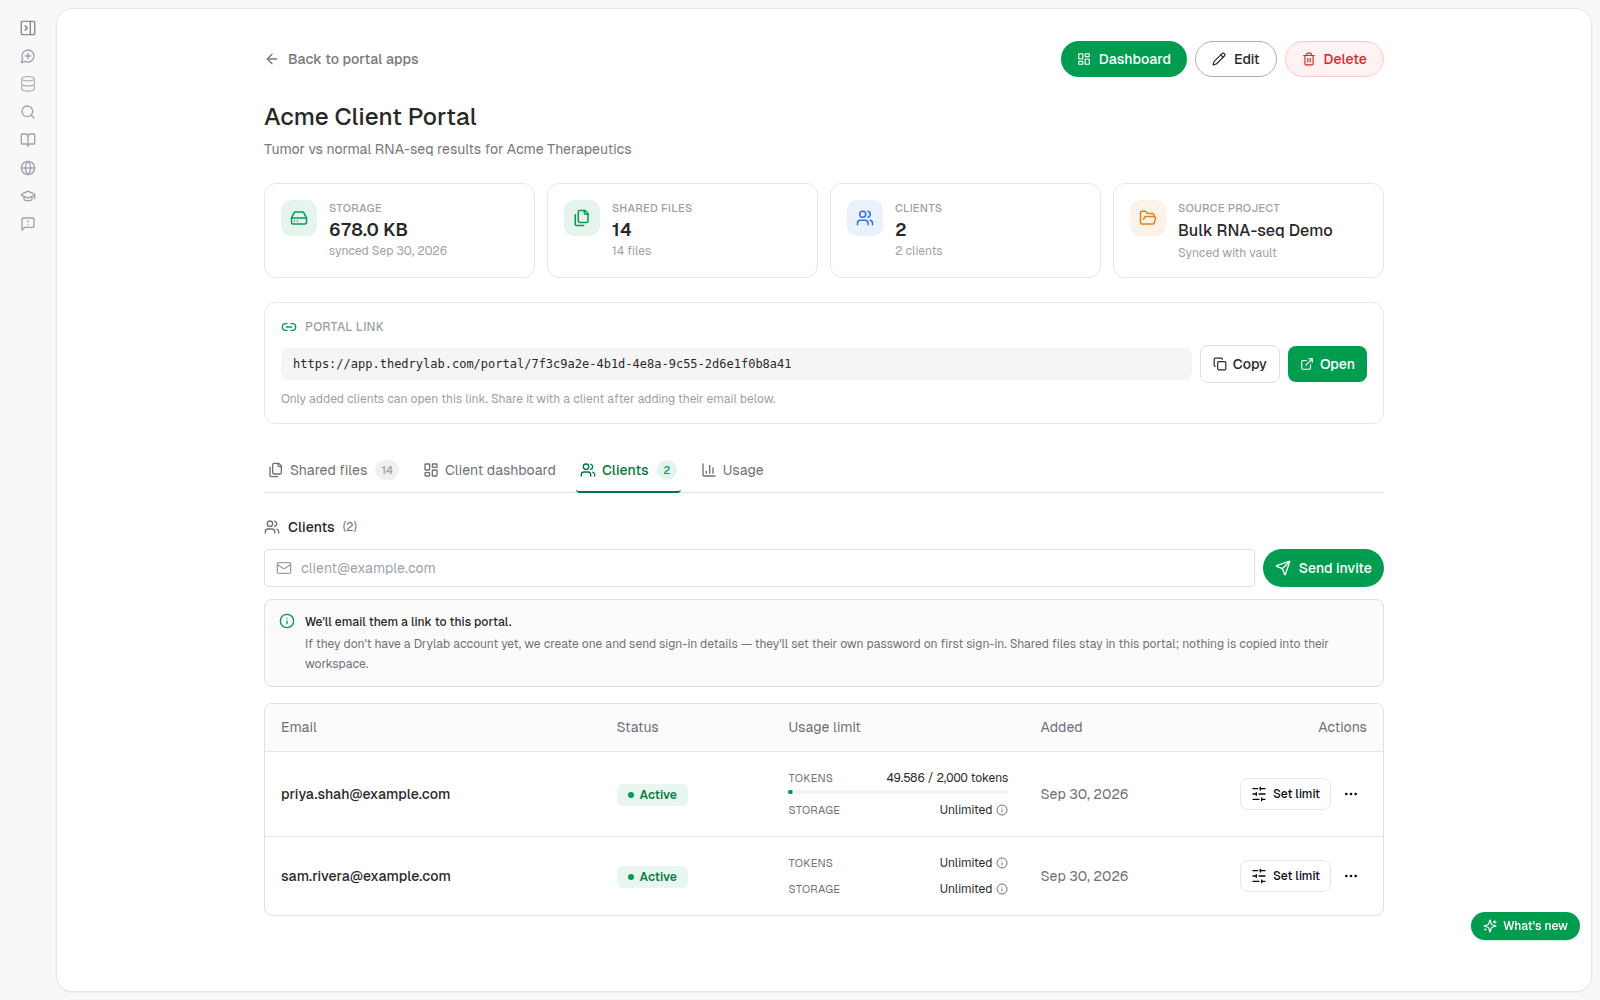
Task: Open the book (docs) sidebar icon
Action: pyautogui.click(x=28, y=140)
